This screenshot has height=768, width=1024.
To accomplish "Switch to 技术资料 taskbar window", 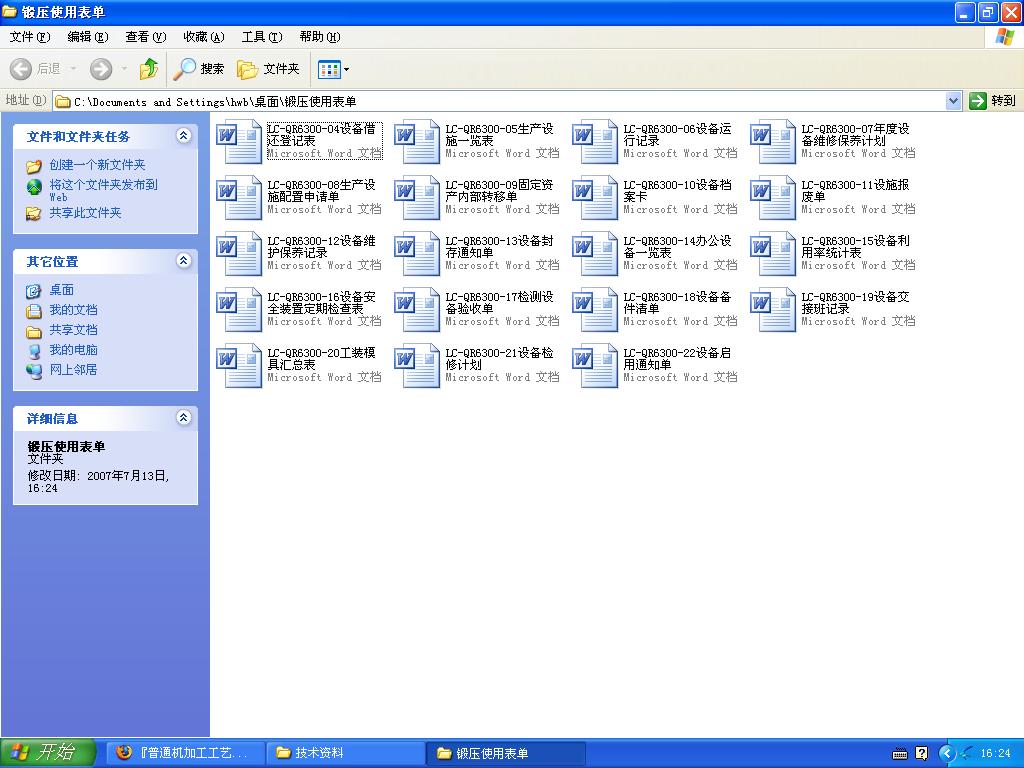I will [x=345, y=753].
